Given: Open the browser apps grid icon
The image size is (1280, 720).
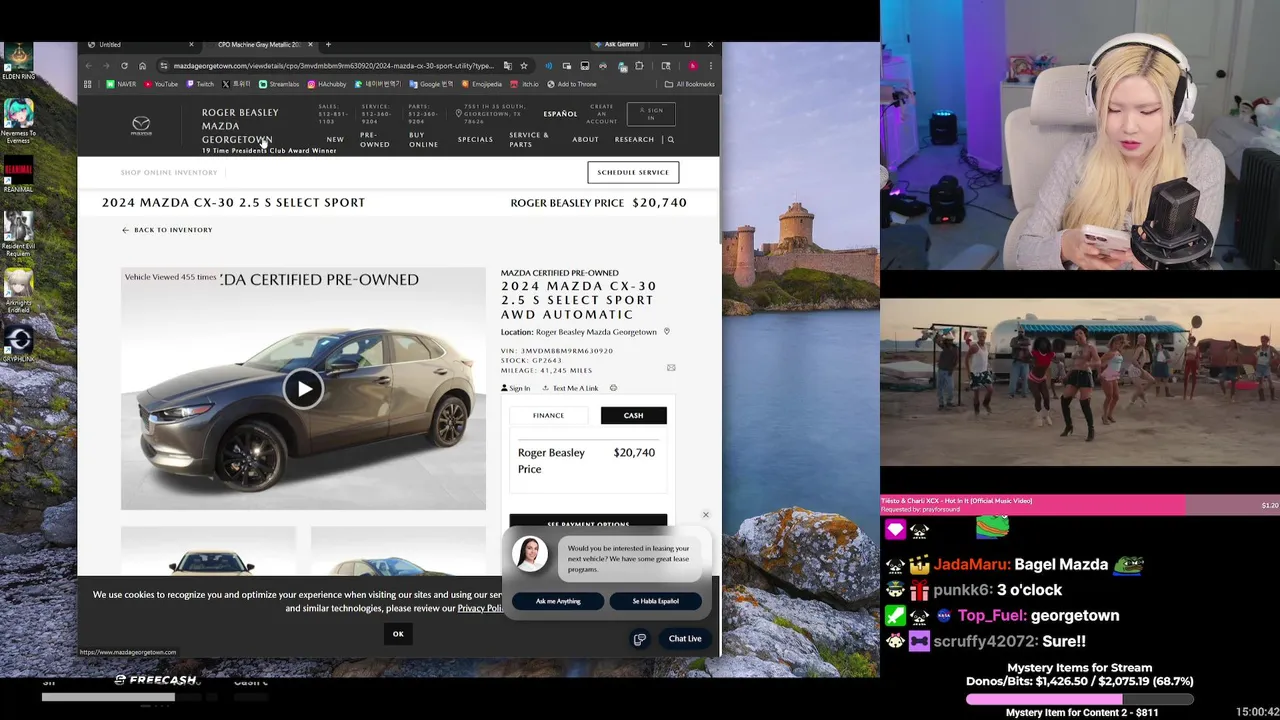Looking at the screenshot, I should [88, 84].
